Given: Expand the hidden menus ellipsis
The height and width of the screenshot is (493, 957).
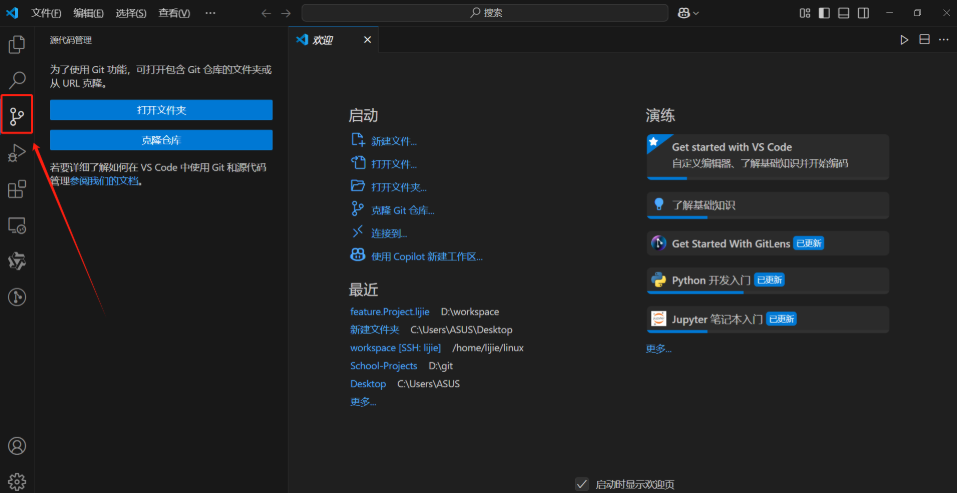Looking at the screenshot, I should point(210,13).
